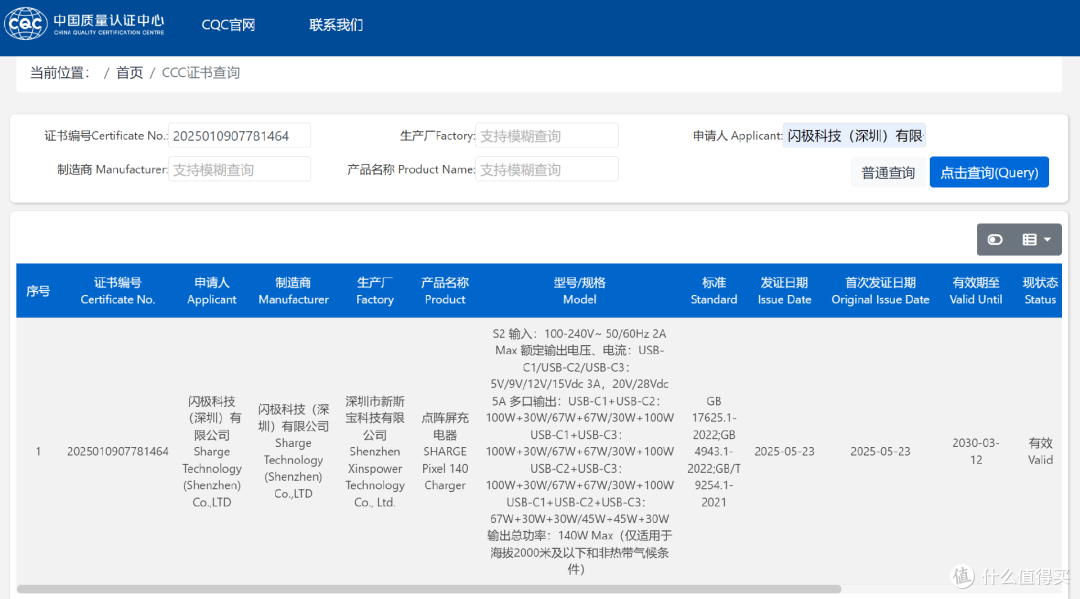Click the 证书编号 Certificate No. column header

pyautogui.click(x=118, y=291)
